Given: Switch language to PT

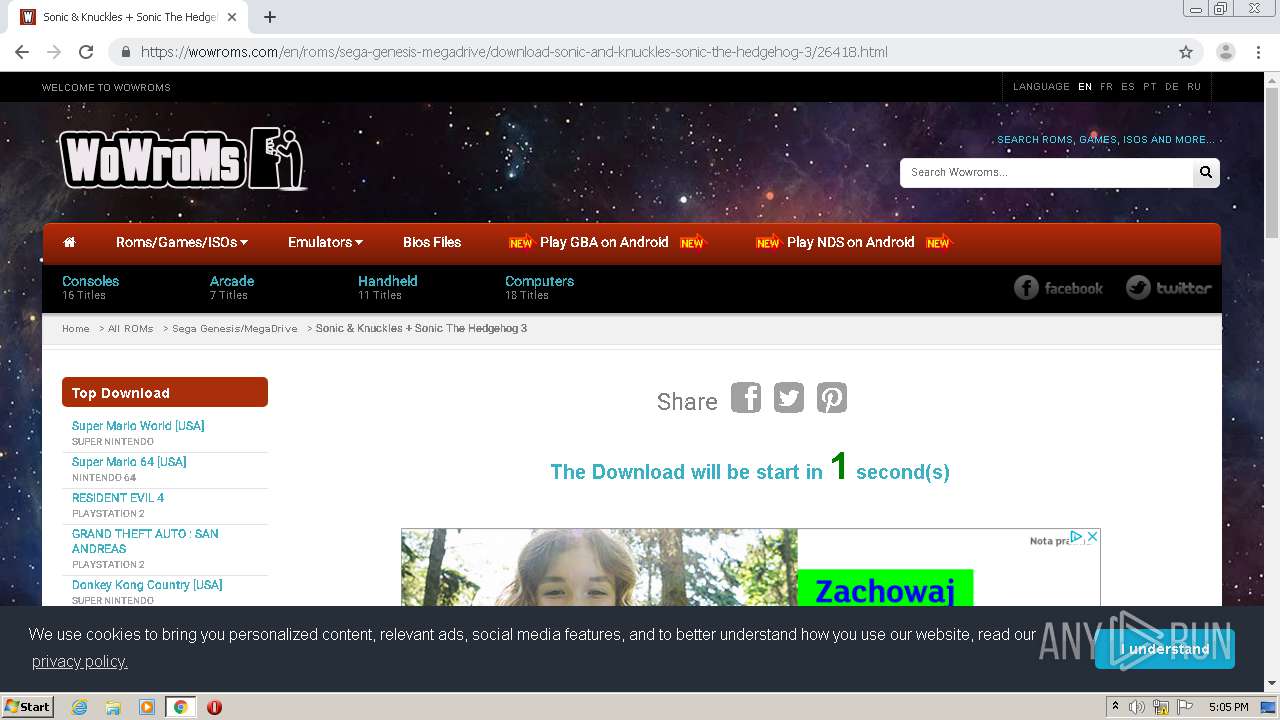Looking at the screenshot, I should pyautogui.click(x=1150, y=87).
